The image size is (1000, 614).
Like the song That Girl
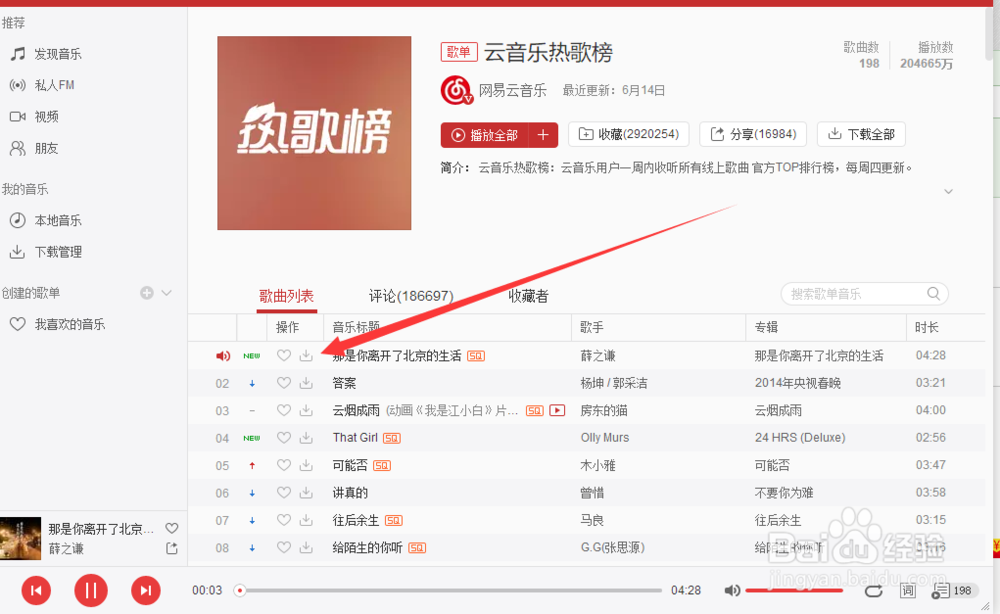(x=284, y=438)
